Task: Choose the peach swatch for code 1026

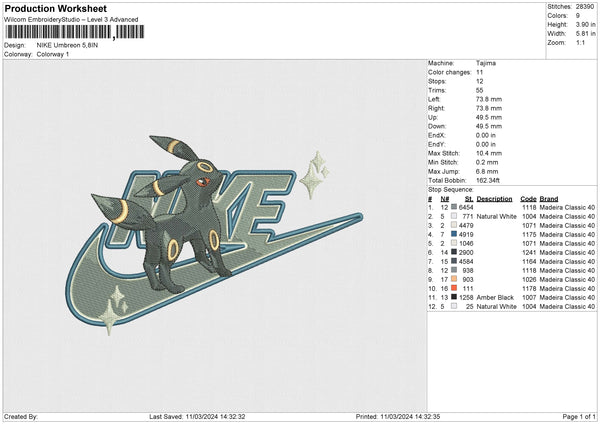Action: [x=454, y=279]
